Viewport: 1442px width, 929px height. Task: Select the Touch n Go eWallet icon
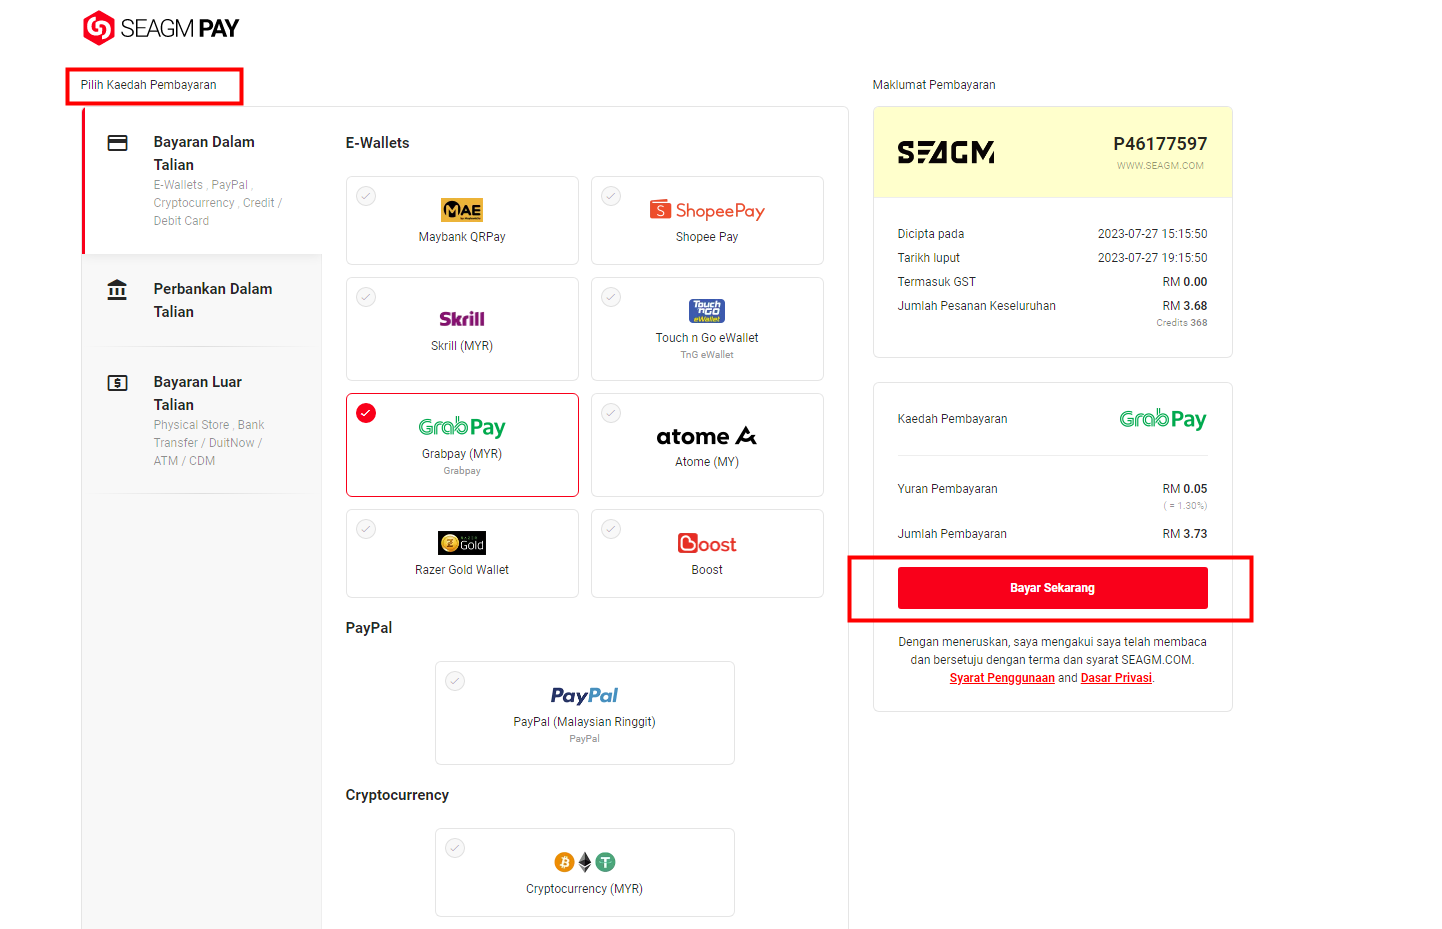tap(707, 310)
